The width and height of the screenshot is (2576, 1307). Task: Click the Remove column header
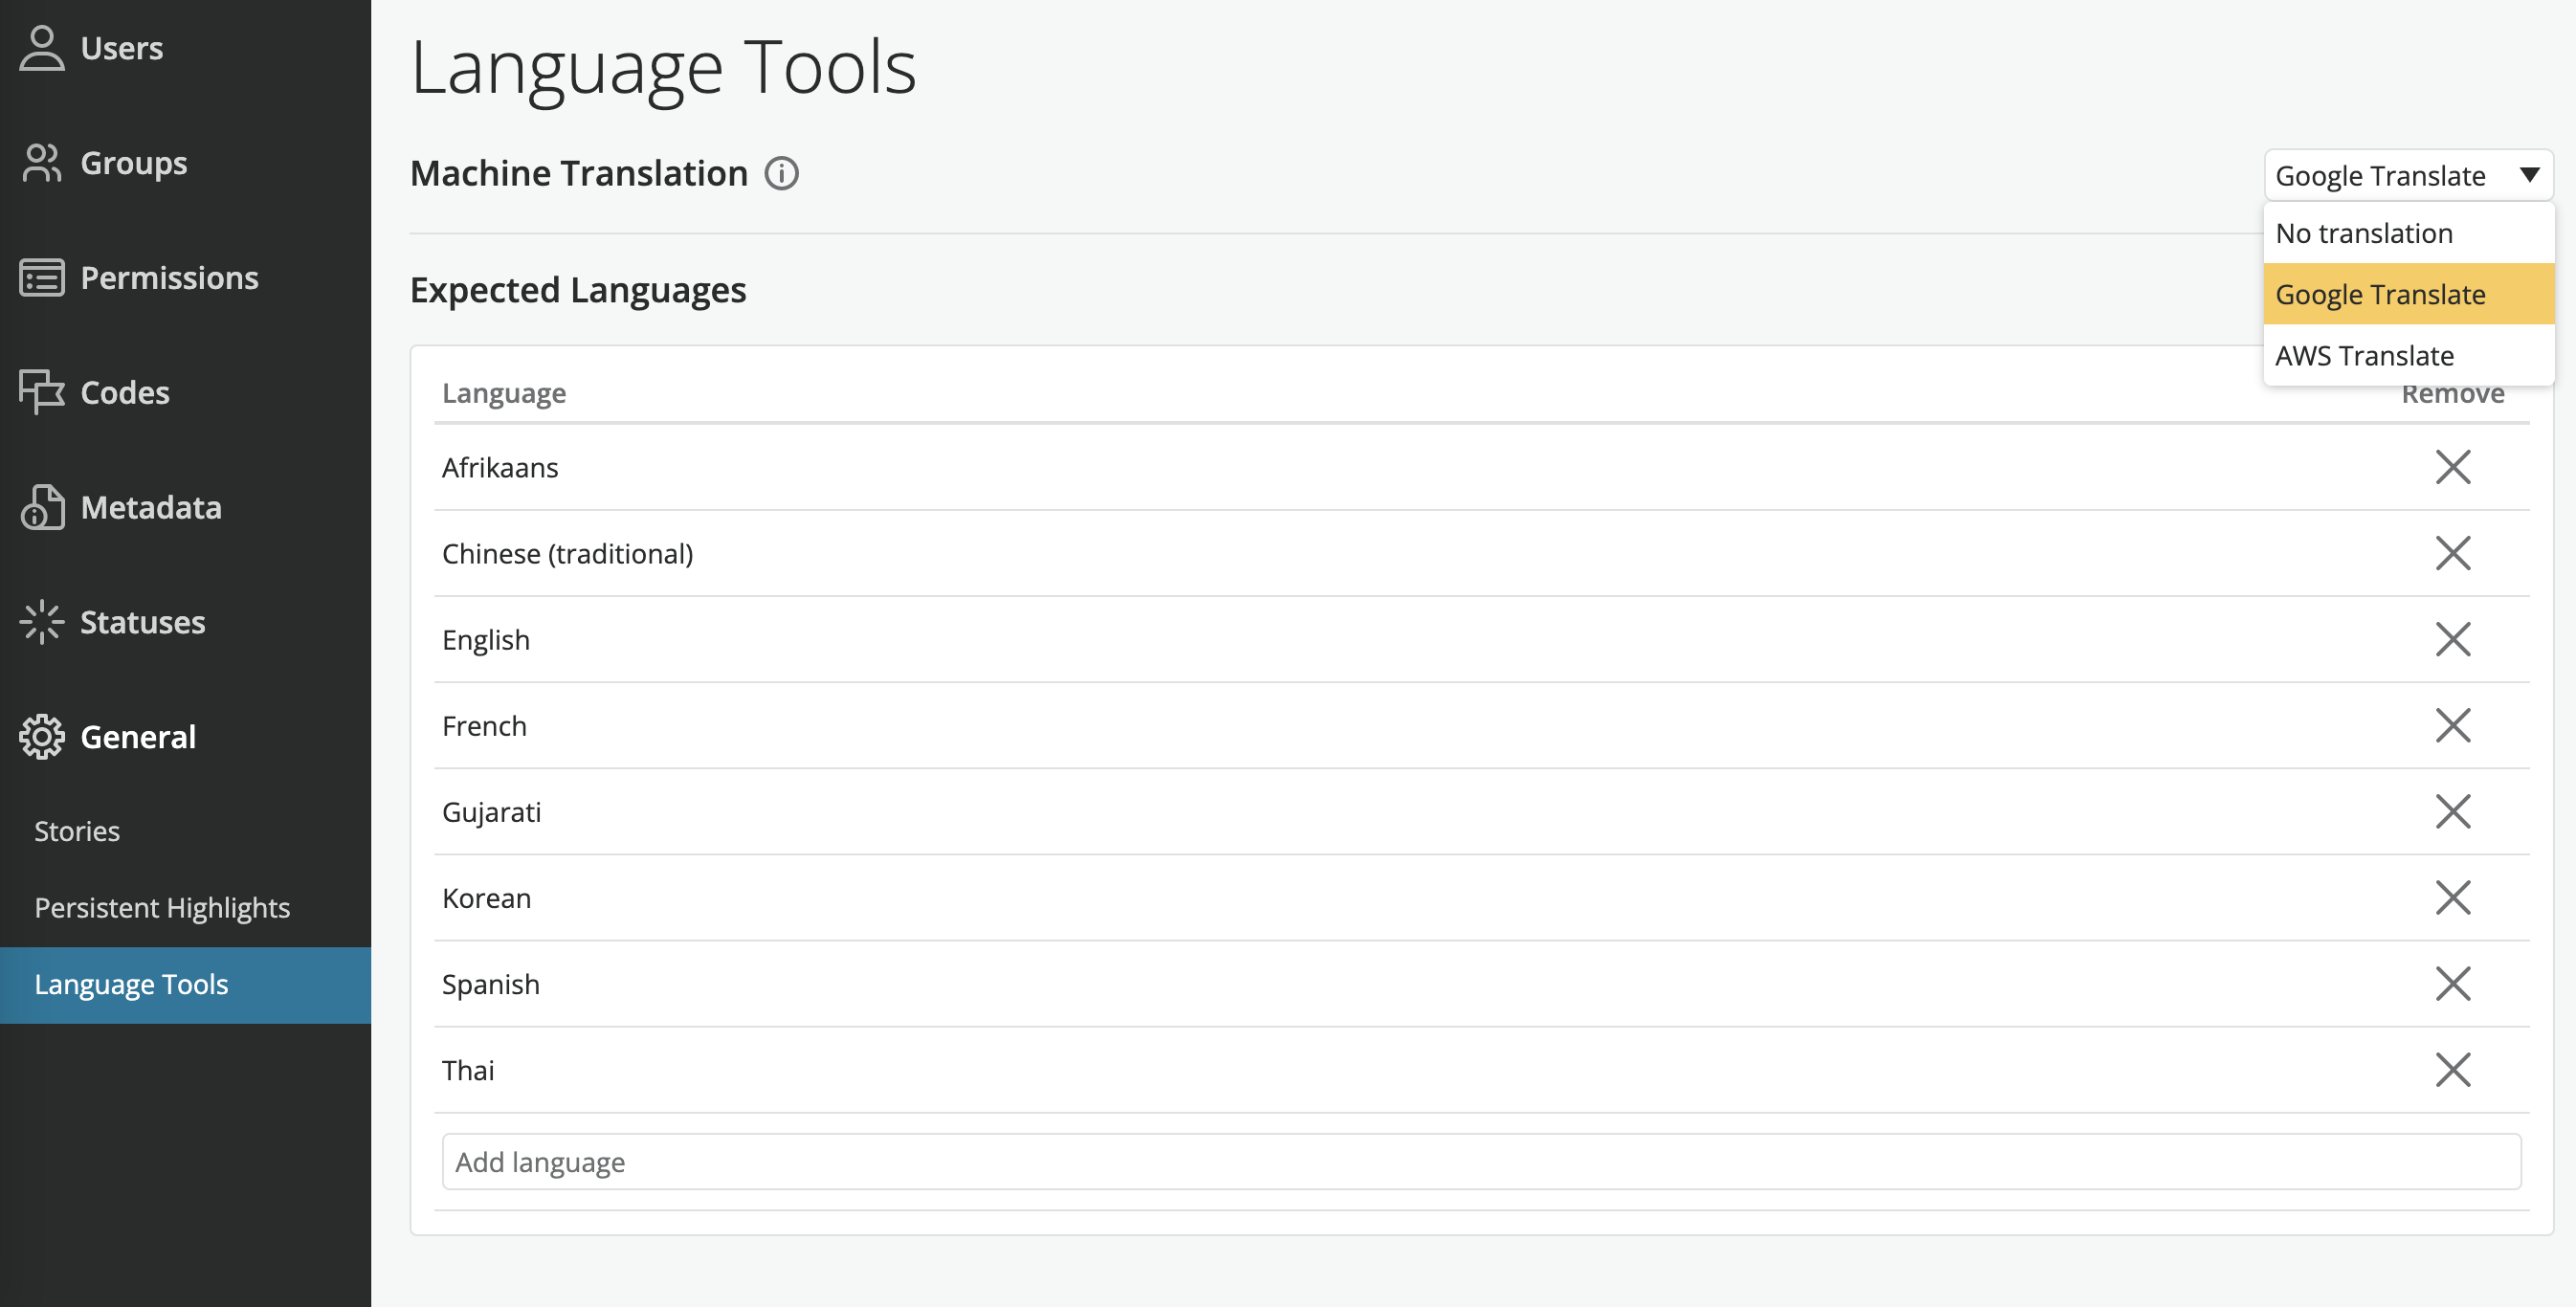(2452, 394)
